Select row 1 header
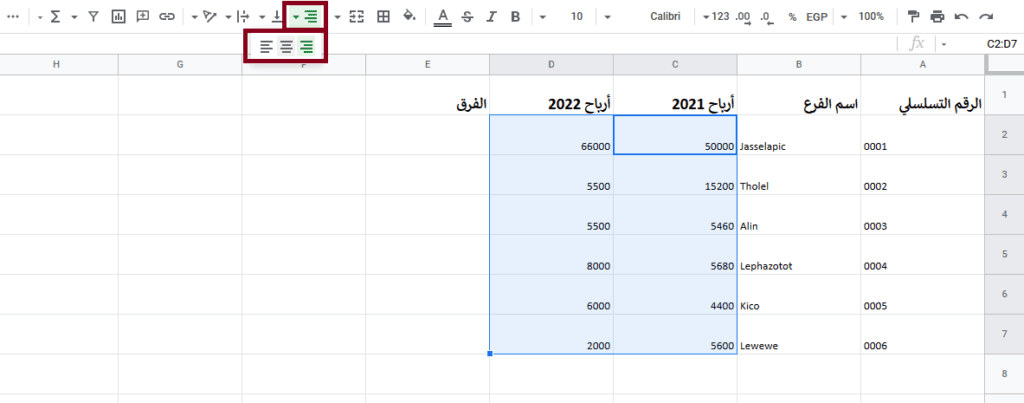This screenshot has height=403, width=1024. tap(1004, 95)
